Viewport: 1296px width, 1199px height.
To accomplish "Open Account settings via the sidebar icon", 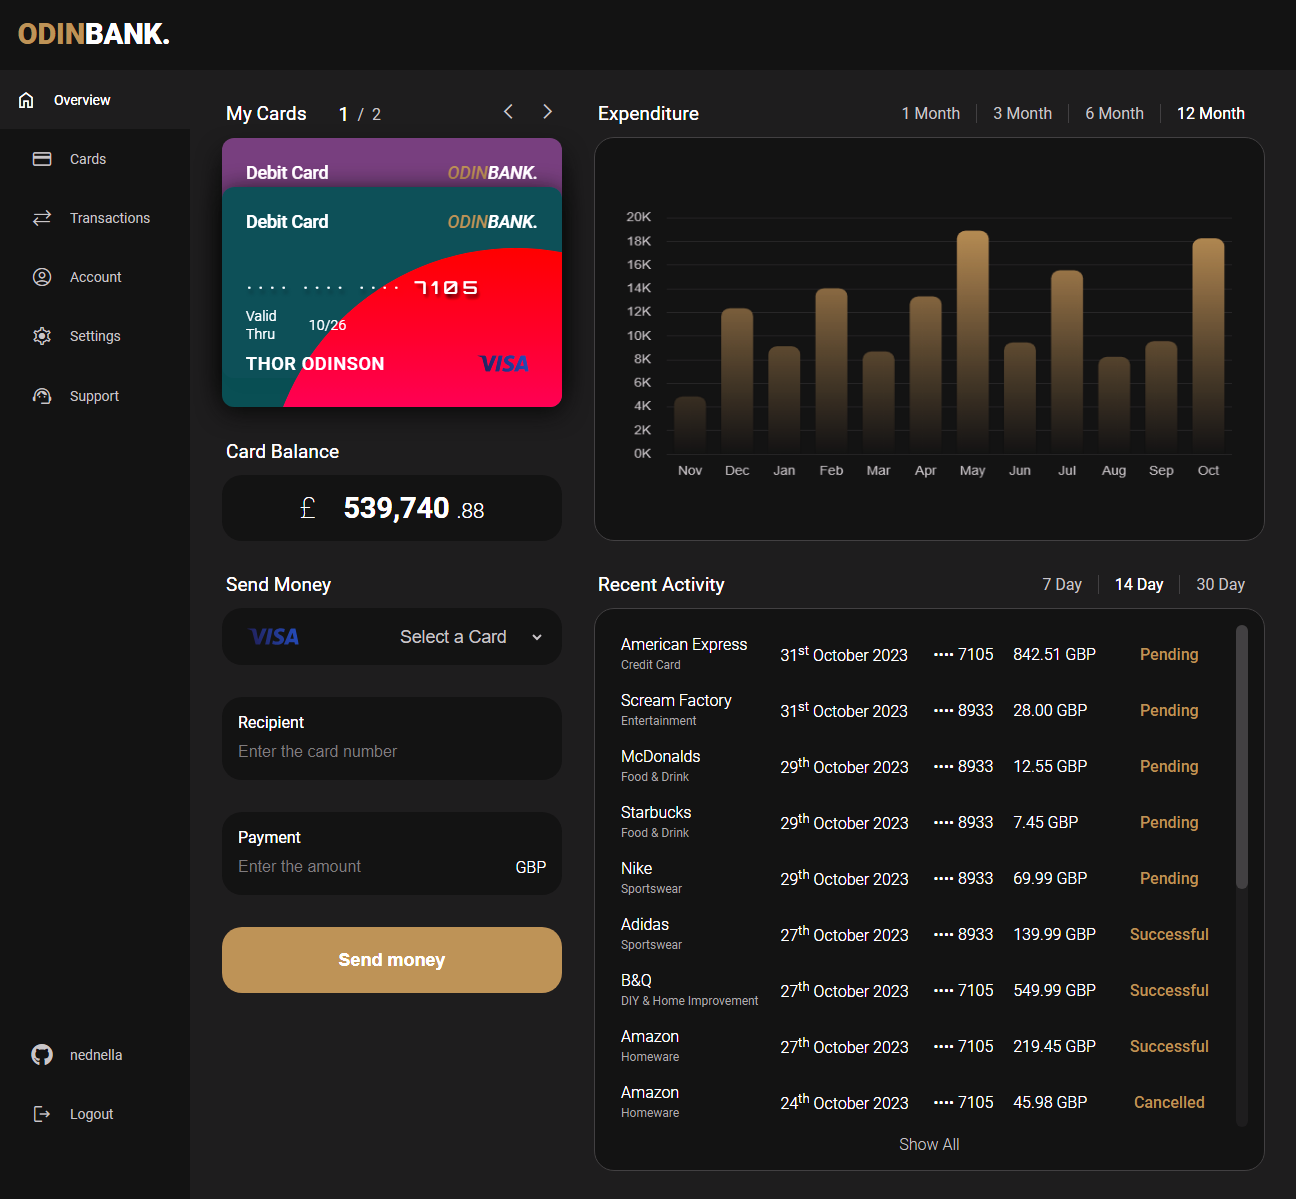I will [42, 277].
